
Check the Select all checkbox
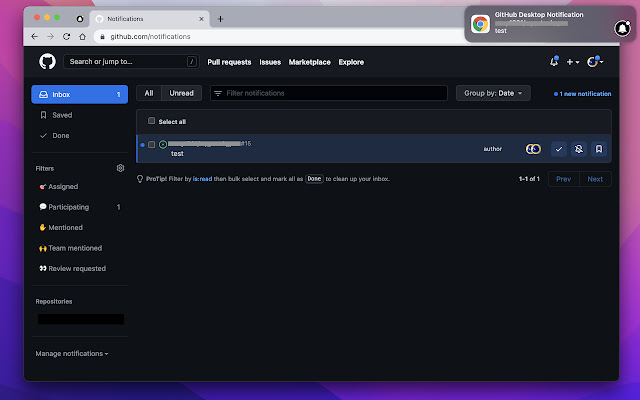(151, 121)
